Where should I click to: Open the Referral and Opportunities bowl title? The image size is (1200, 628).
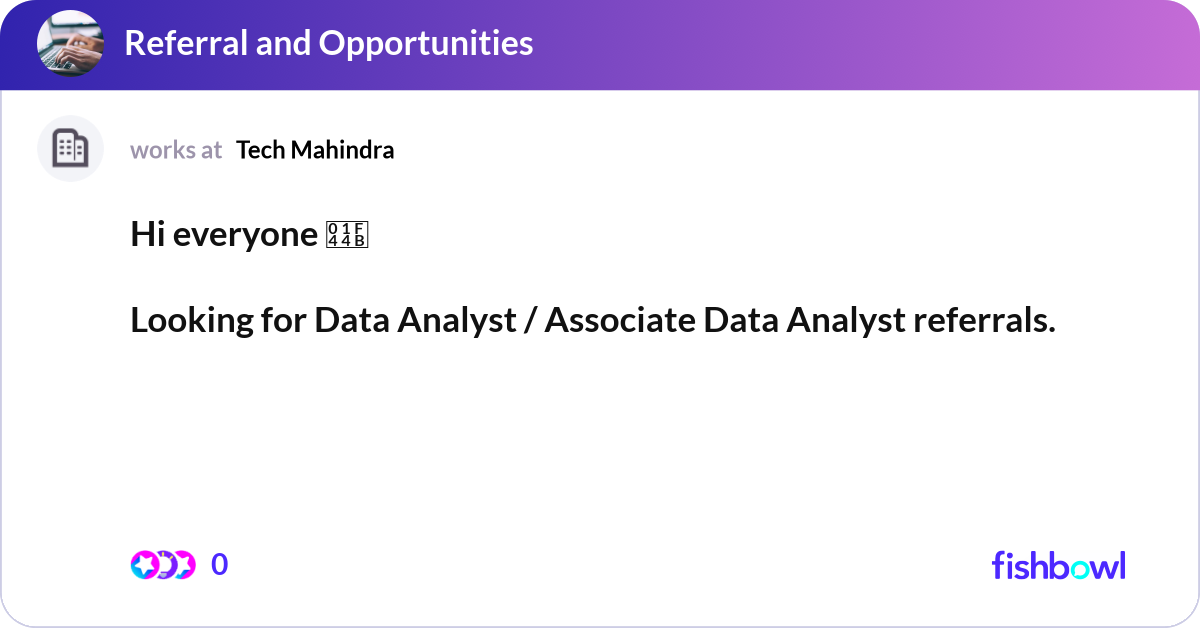coord(328,43)
